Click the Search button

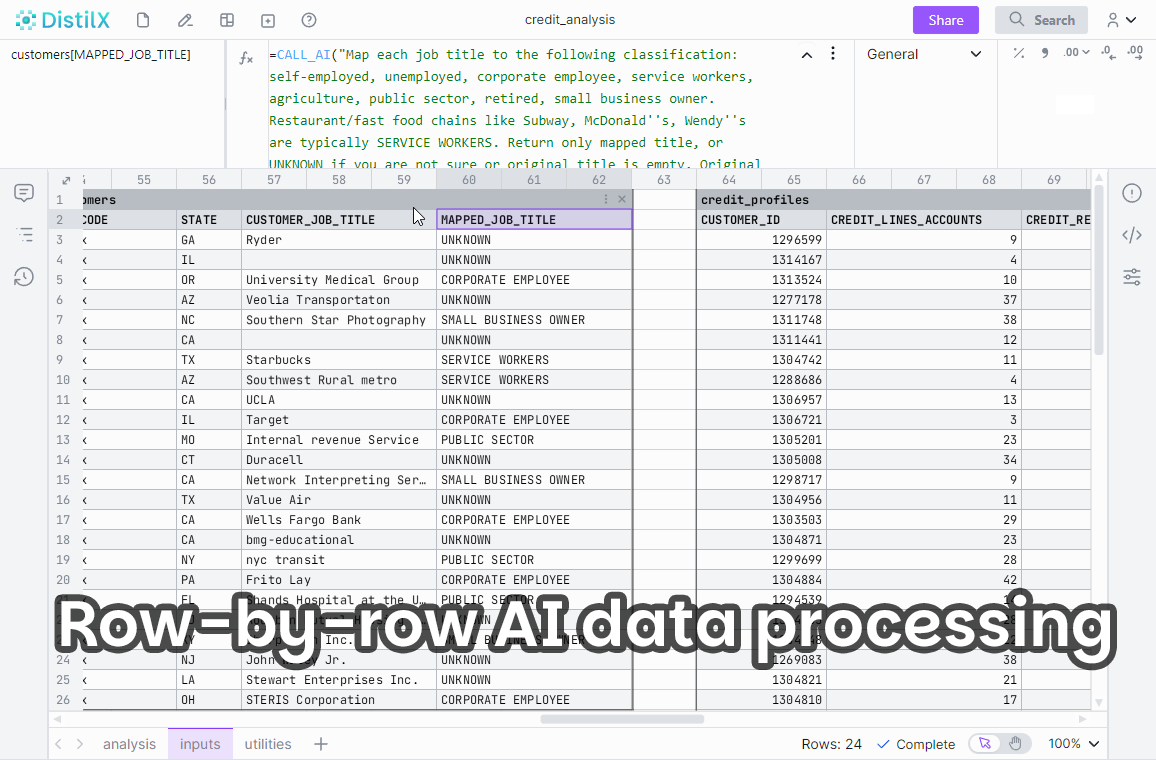pyautogui.click(x=1041, y=20)
